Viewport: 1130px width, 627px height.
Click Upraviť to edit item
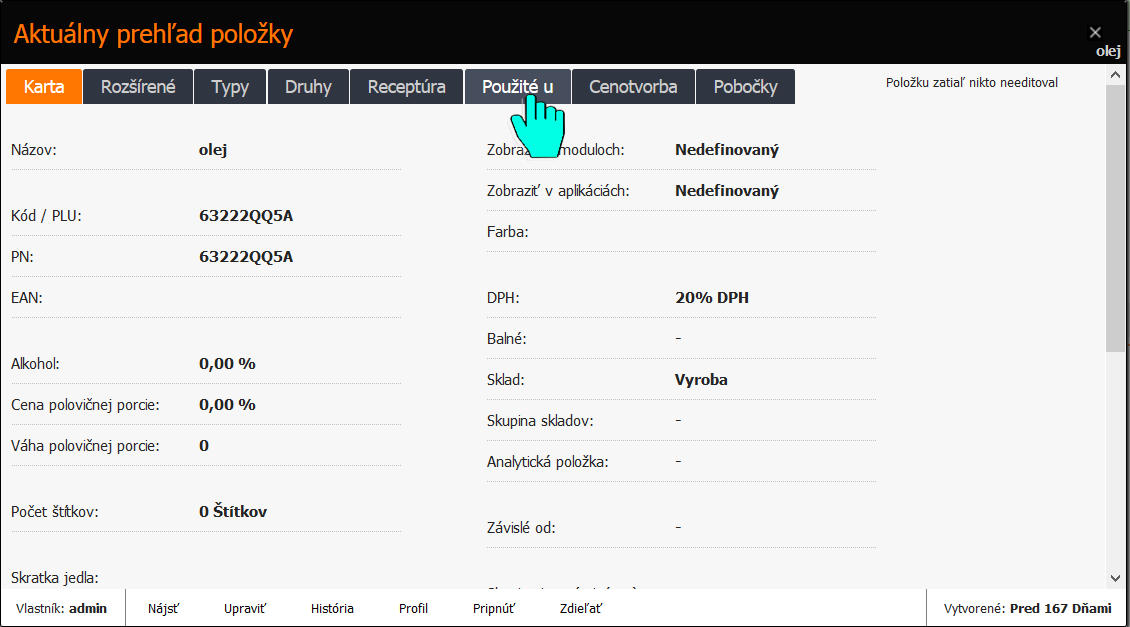coord(244,608)
